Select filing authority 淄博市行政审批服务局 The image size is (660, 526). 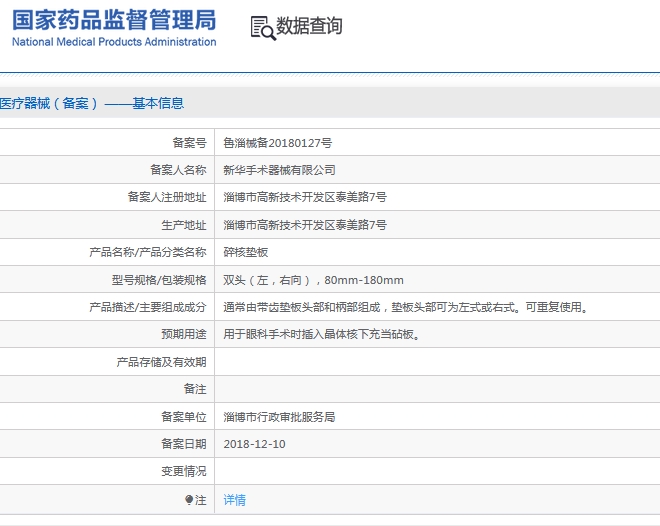[279, 417]
